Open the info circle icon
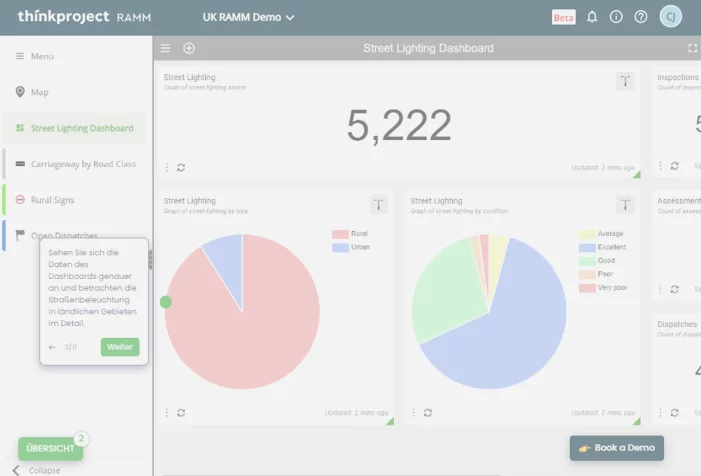701x476 pixels. click(616, 17)
